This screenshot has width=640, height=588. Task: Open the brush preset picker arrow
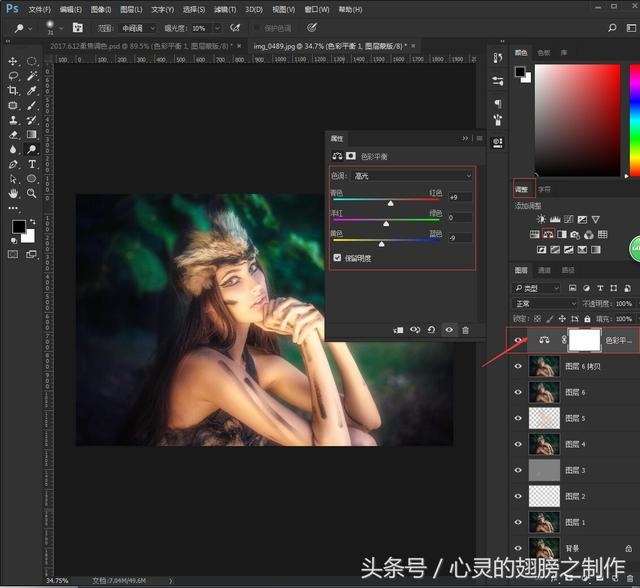62,28
